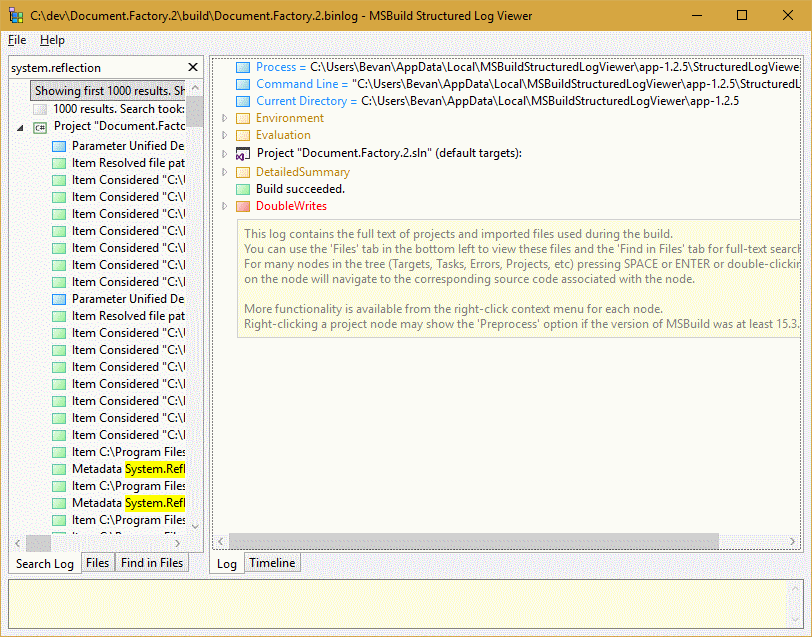The width and height of the screenshot is (812, 637).
Task: Collapse the Project Document.Facto search result
Action: pyautogui.click(x=20, y=127)
